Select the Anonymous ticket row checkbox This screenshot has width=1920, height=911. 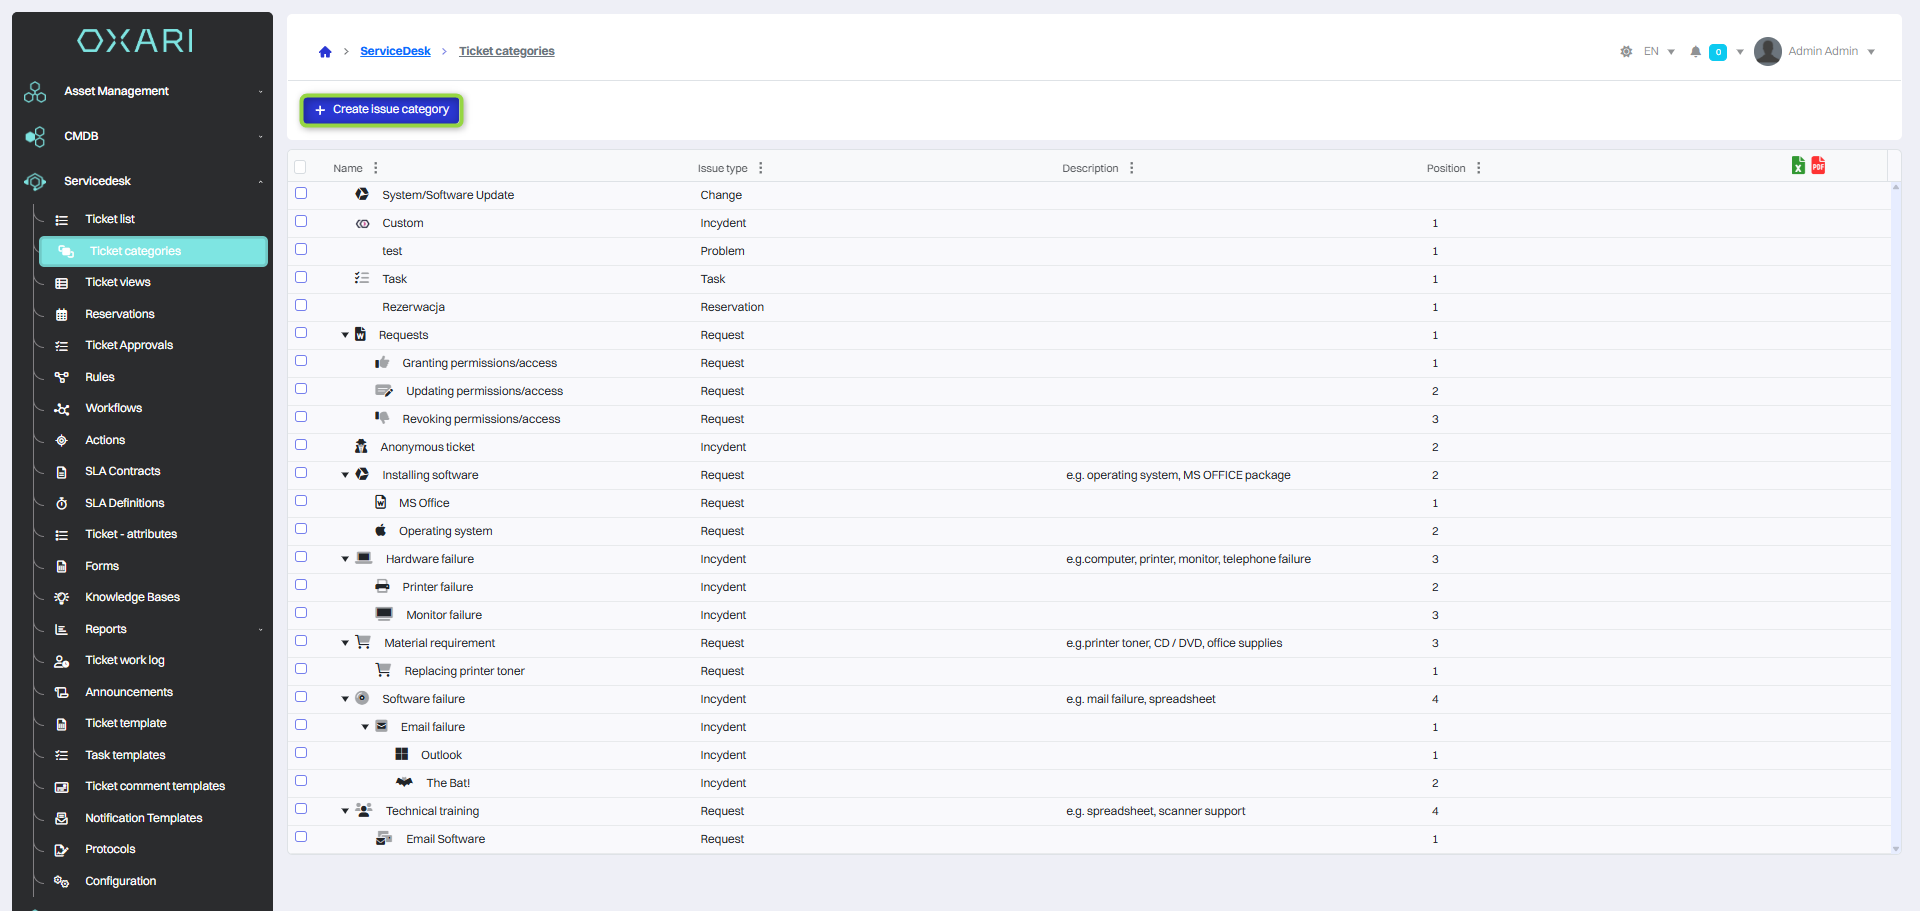[x=301, y=446]
